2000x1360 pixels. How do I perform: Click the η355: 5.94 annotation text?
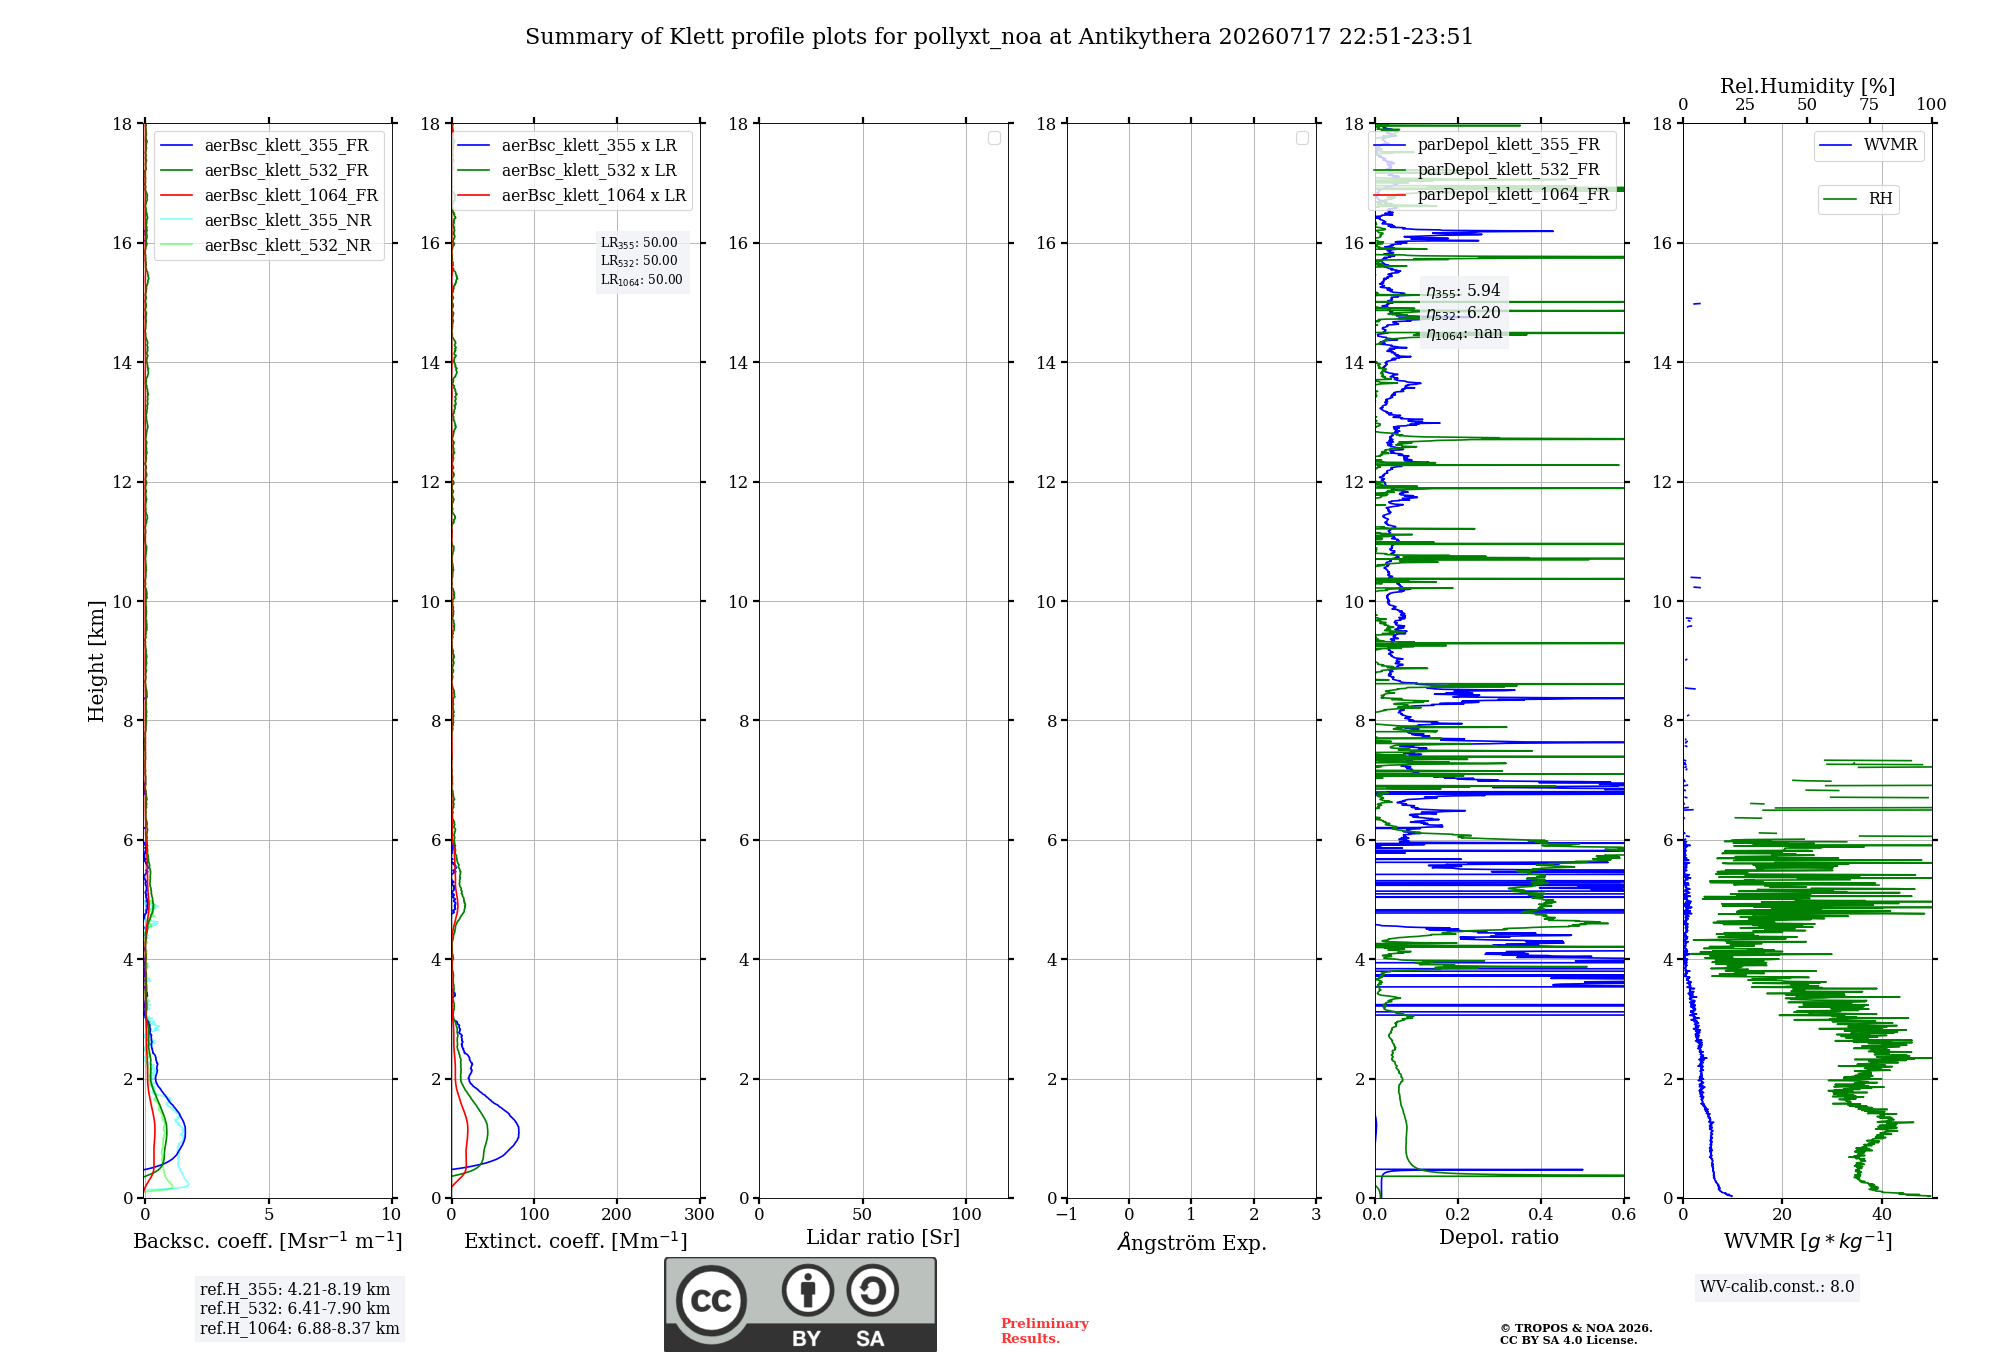point(1463,291)
